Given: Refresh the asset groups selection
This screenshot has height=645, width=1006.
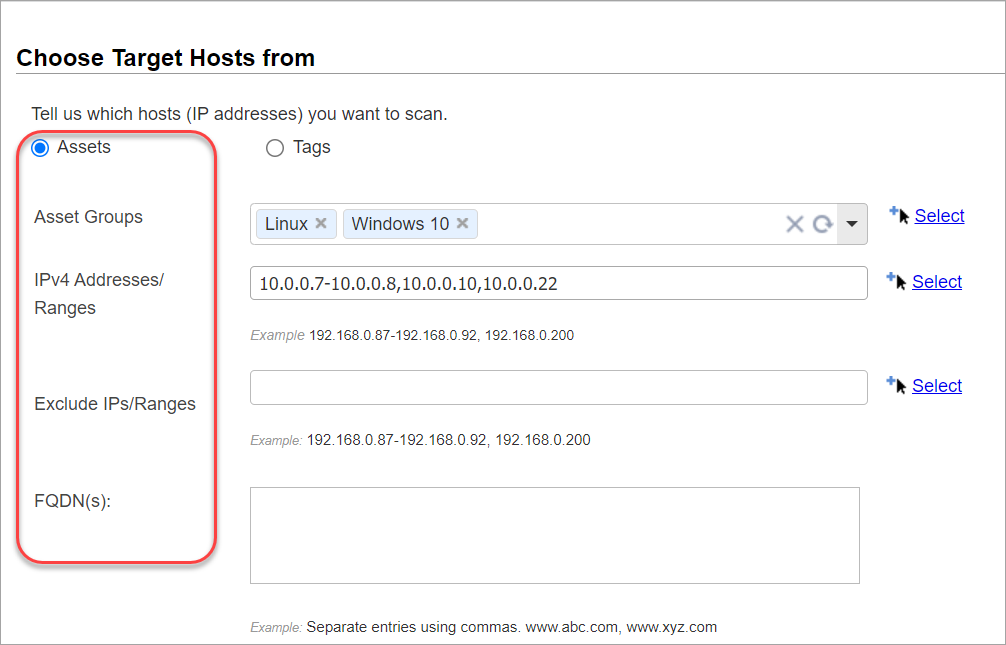Looking at the screenshot, I should coord(822,224).
